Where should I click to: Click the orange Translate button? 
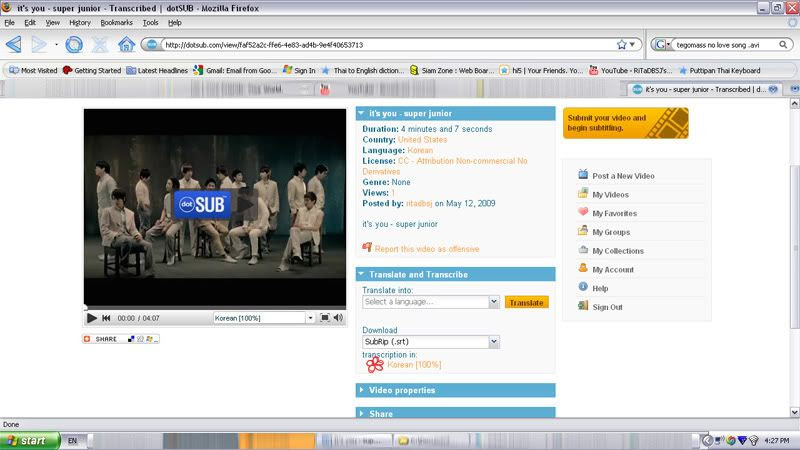pos(527,303)
